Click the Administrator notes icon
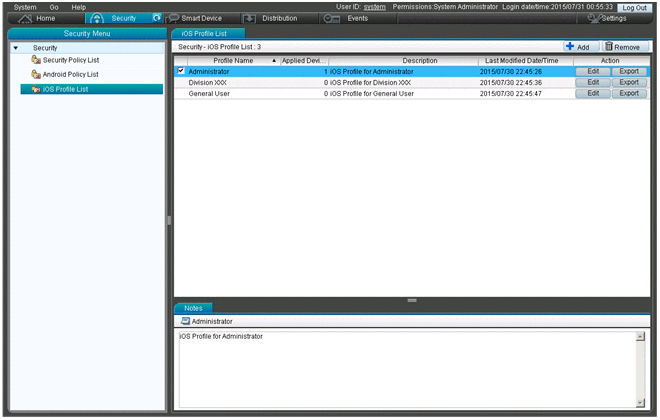This screenshot has height=420, width=660. [x=185, y=322]
